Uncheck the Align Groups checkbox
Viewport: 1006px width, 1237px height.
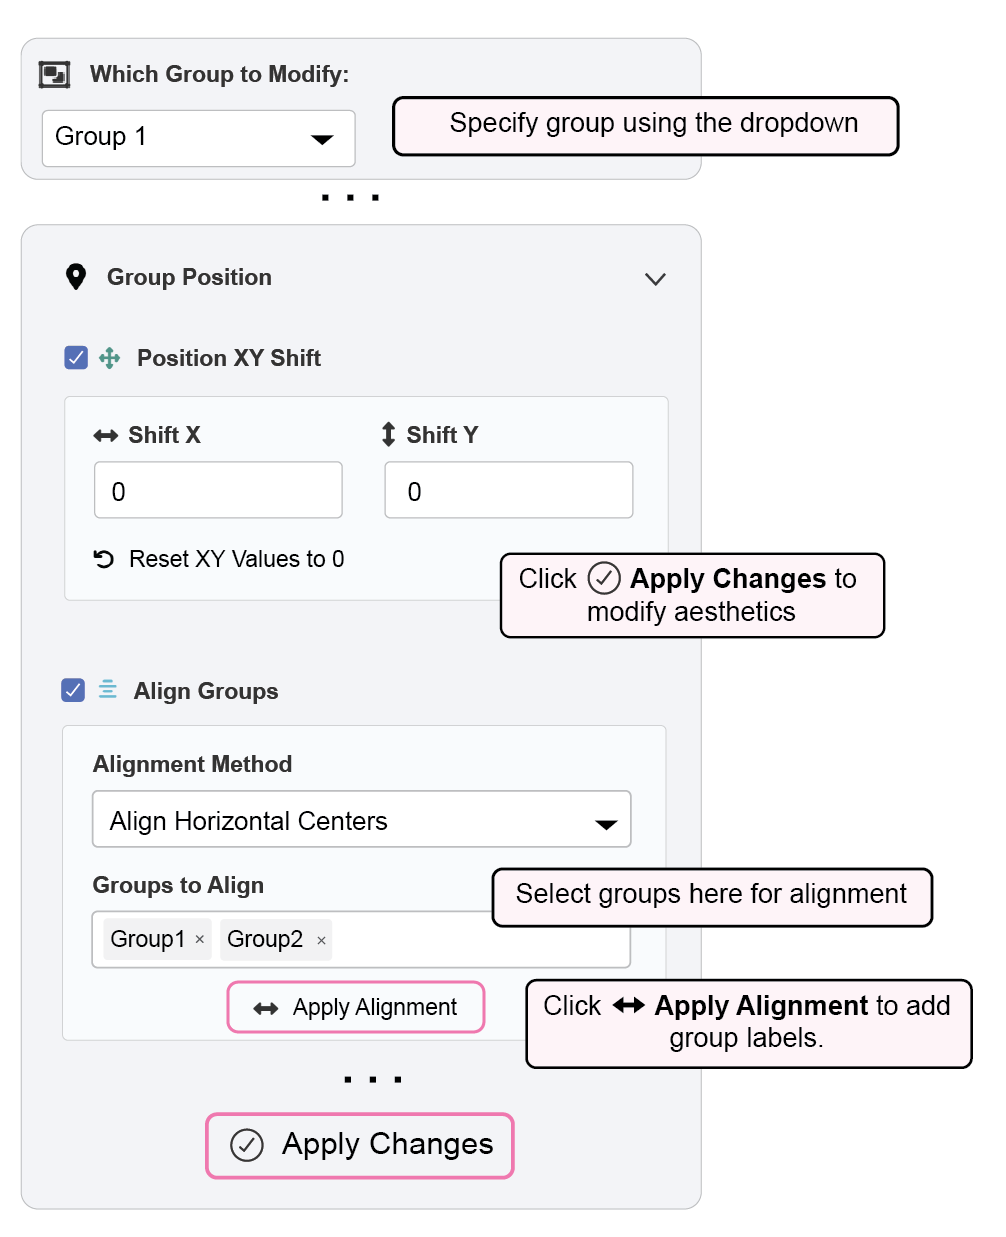73,690
